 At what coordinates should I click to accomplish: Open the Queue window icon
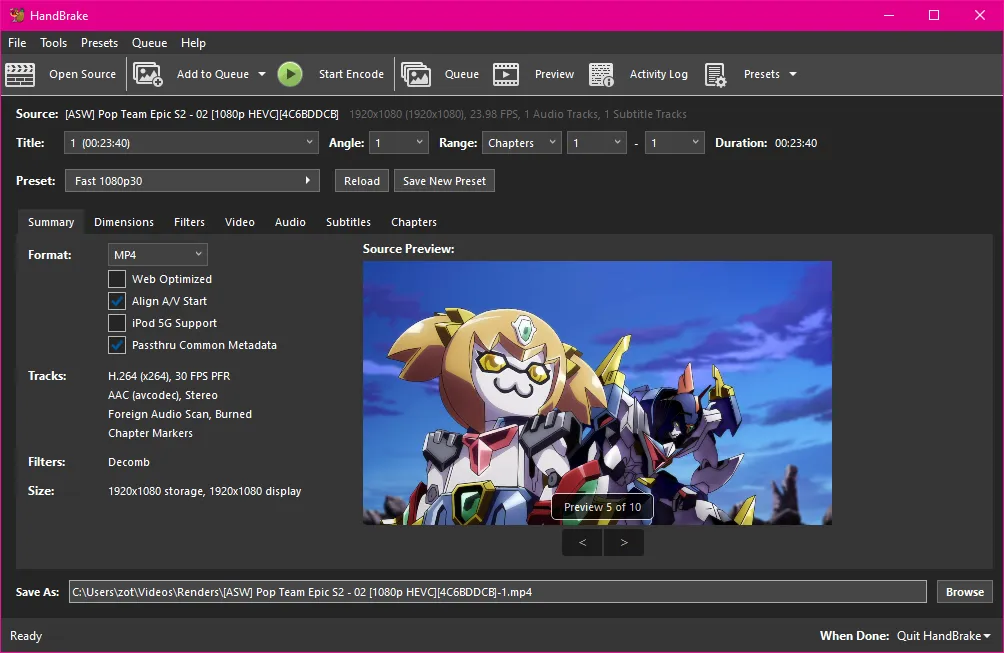click(x=416, y=74)
